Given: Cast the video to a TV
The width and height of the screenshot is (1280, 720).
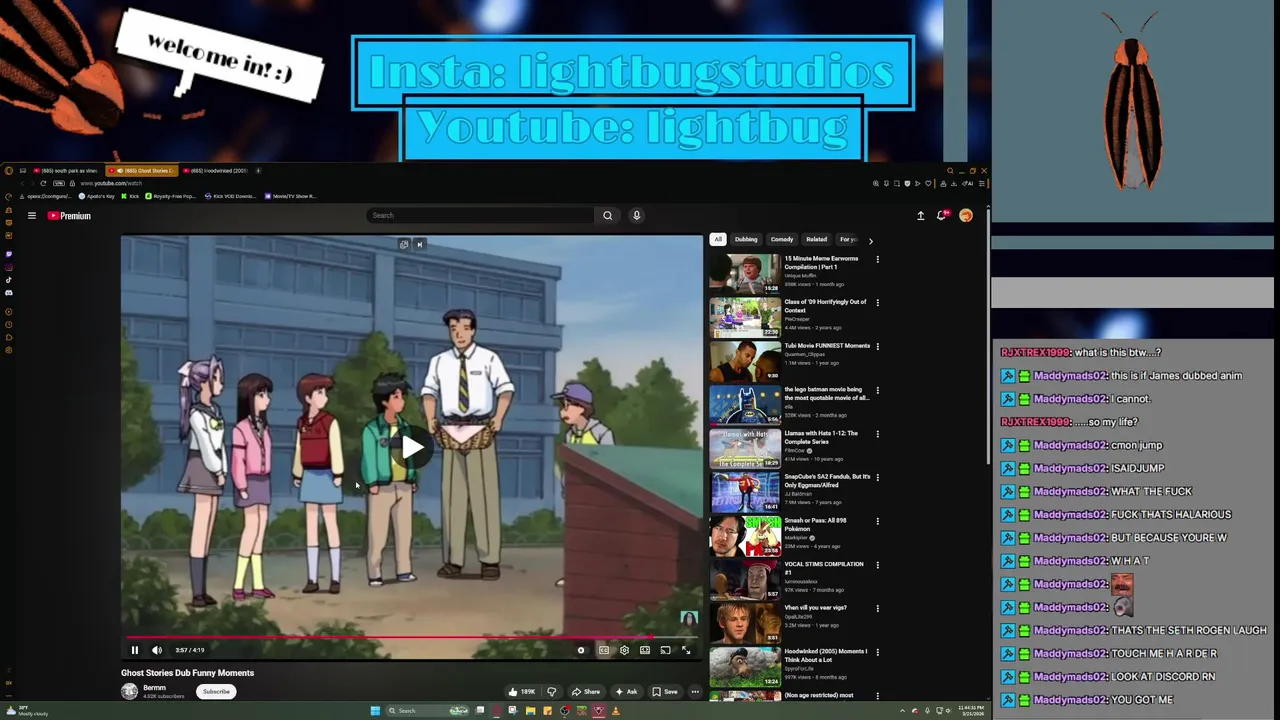Looking at the screenshot, I should click(x=665, y=650).
